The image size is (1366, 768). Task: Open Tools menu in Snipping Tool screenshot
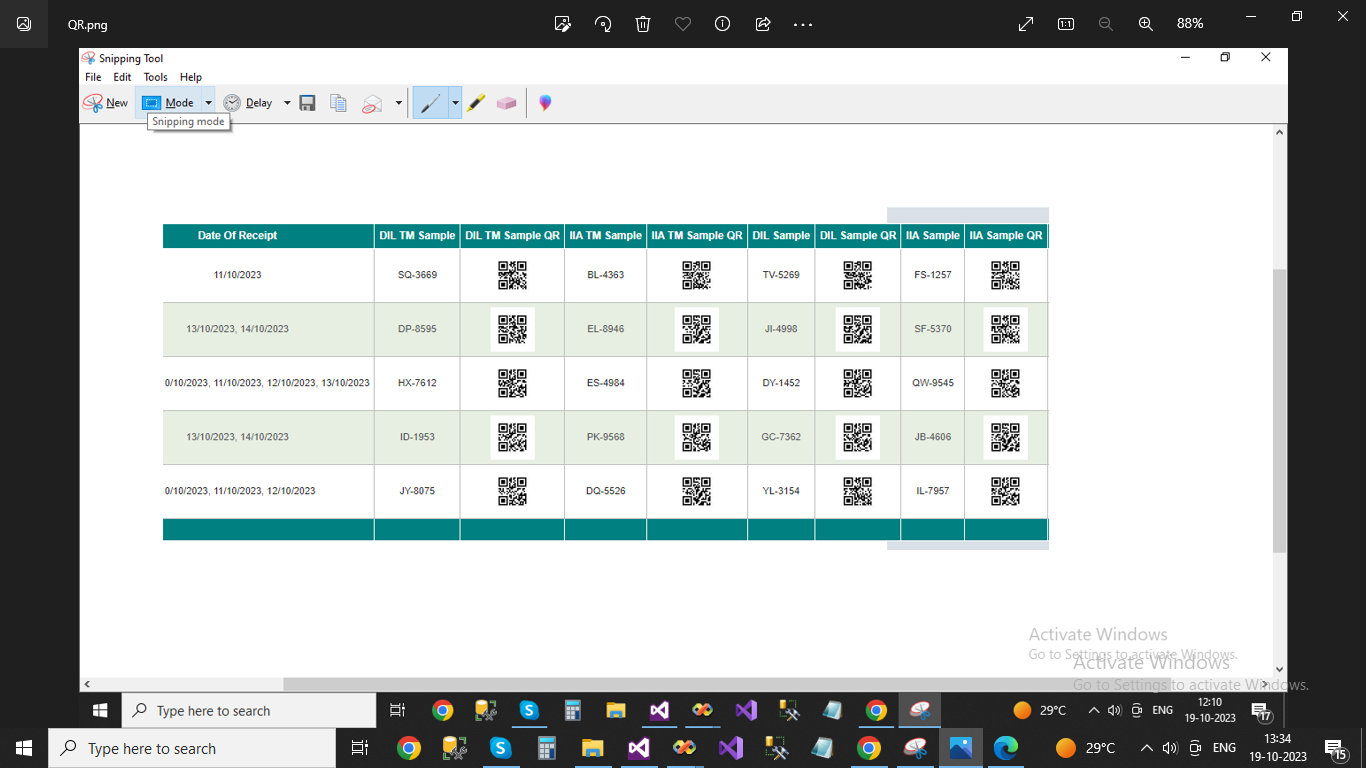click(155, 77)
